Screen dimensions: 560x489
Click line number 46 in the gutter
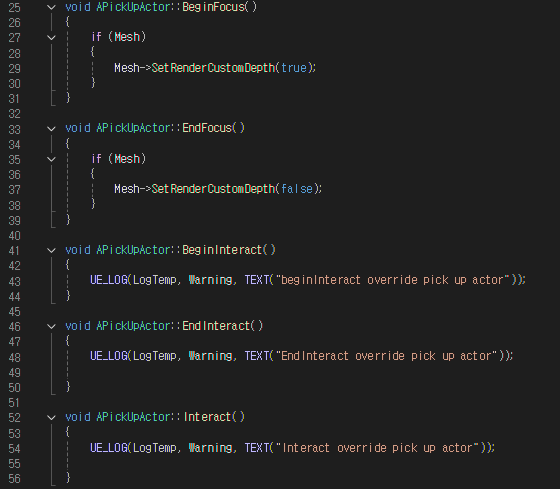(x=14, y=326)
